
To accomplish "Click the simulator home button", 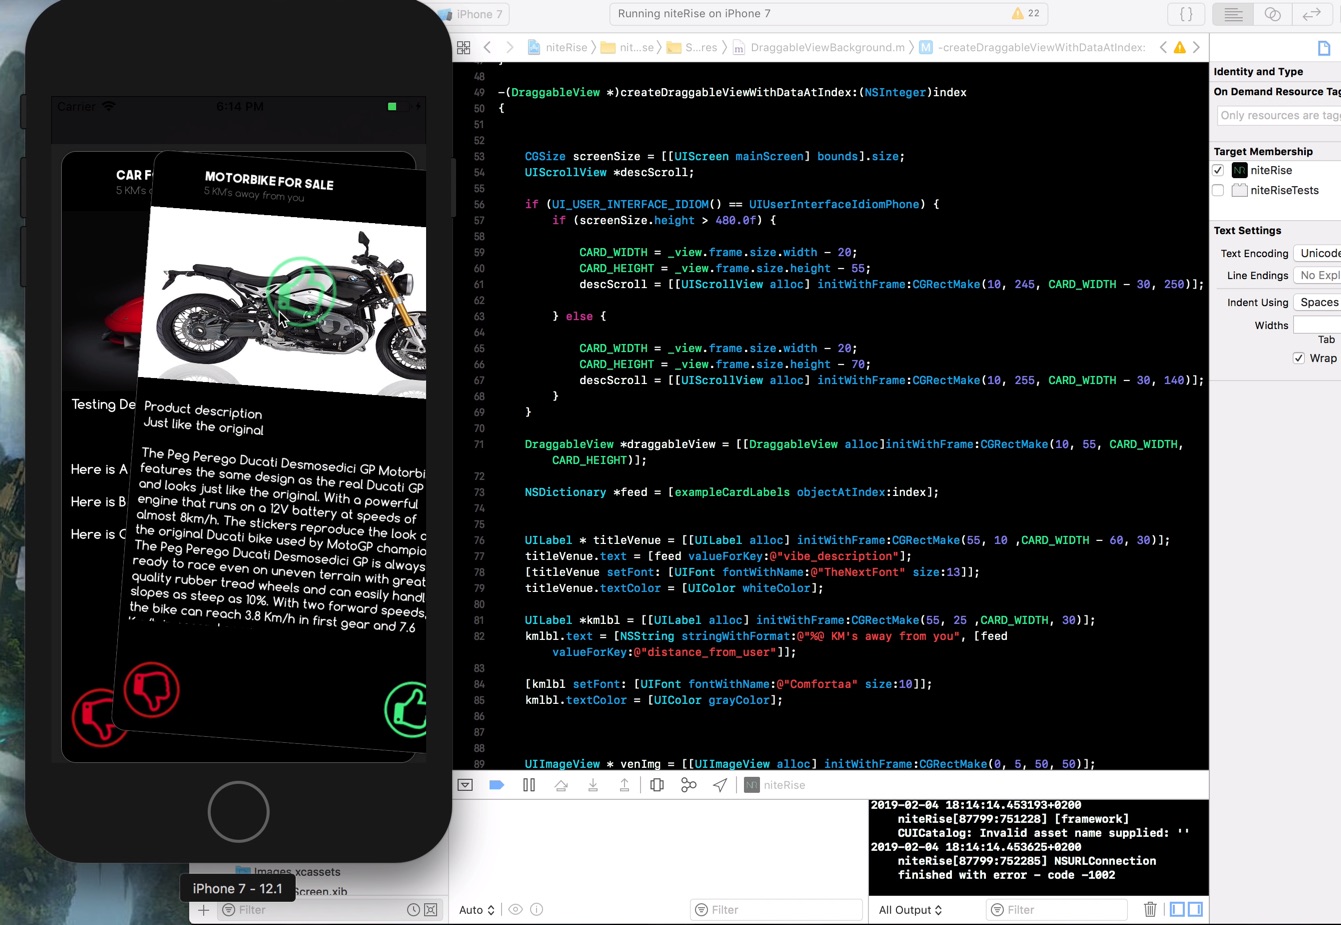I will (x=238, y=811).
